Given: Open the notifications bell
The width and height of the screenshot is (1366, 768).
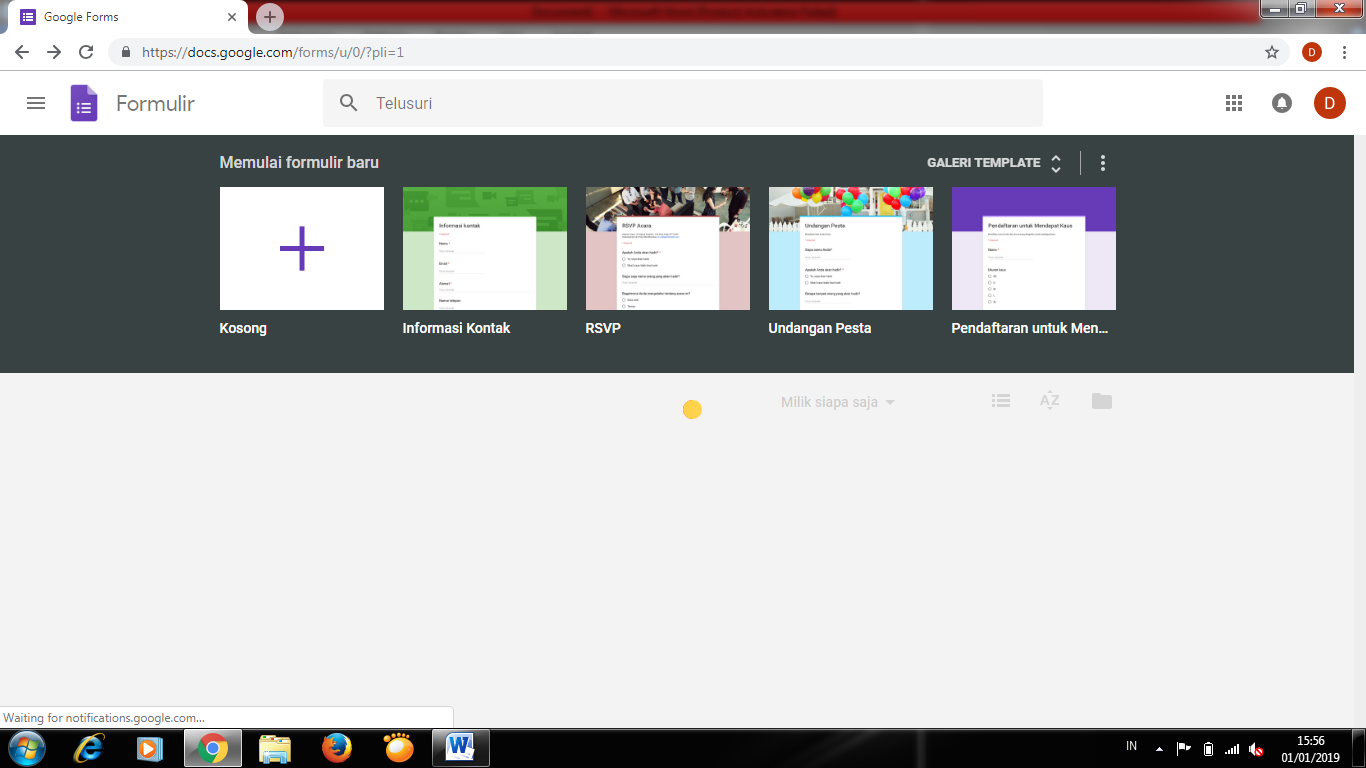Looking at the screenshot, I should click(x=1281, y=103).
